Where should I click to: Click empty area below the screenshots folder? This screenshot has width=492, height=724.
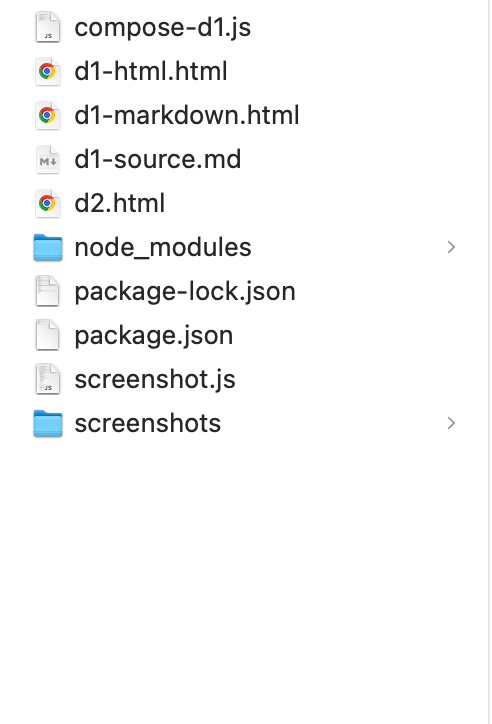pos(245,577)
